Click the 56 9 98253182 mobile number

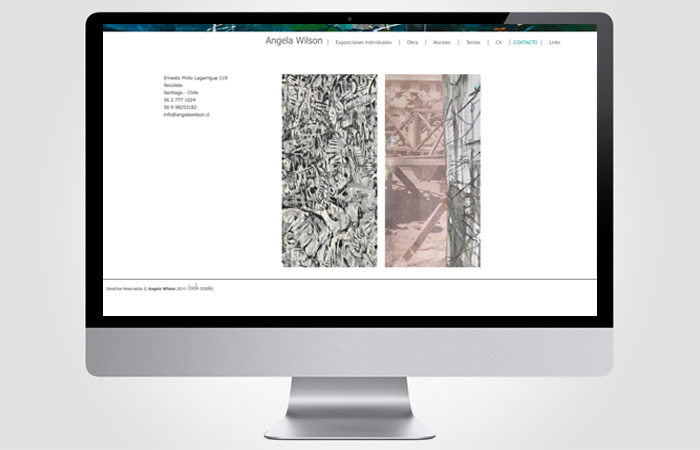click(180, 107)
